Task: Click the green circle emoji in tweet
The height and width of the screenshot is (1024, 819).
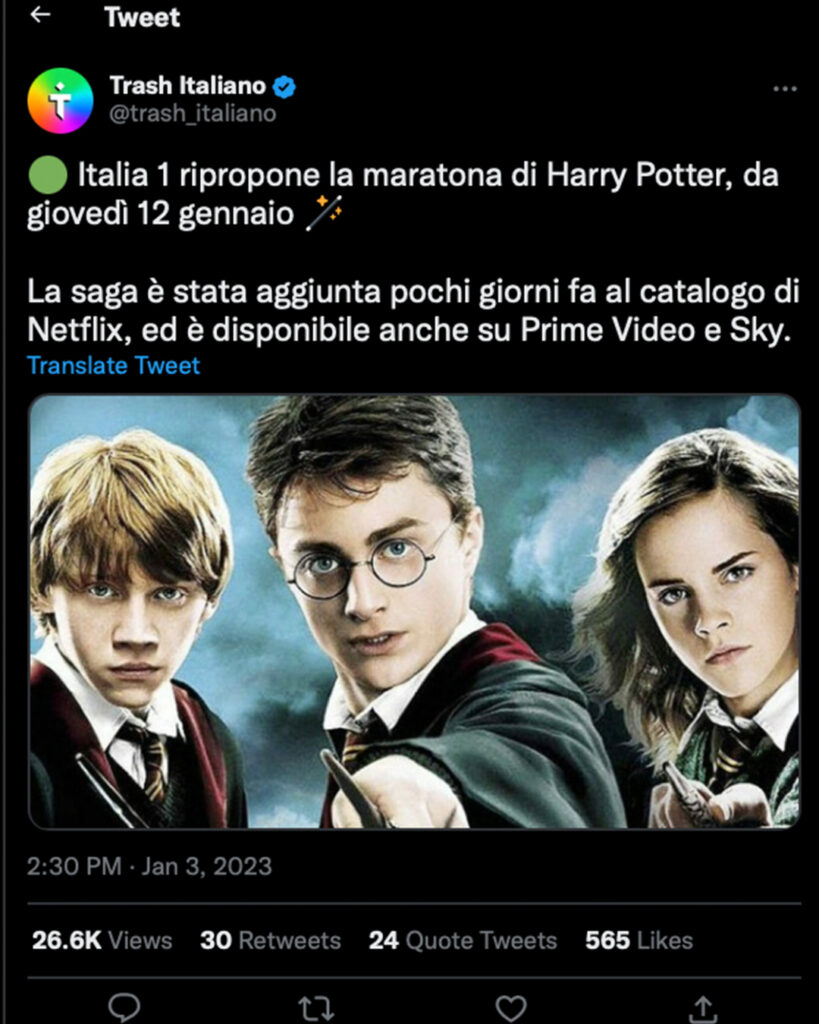Action: pos(47,176)
